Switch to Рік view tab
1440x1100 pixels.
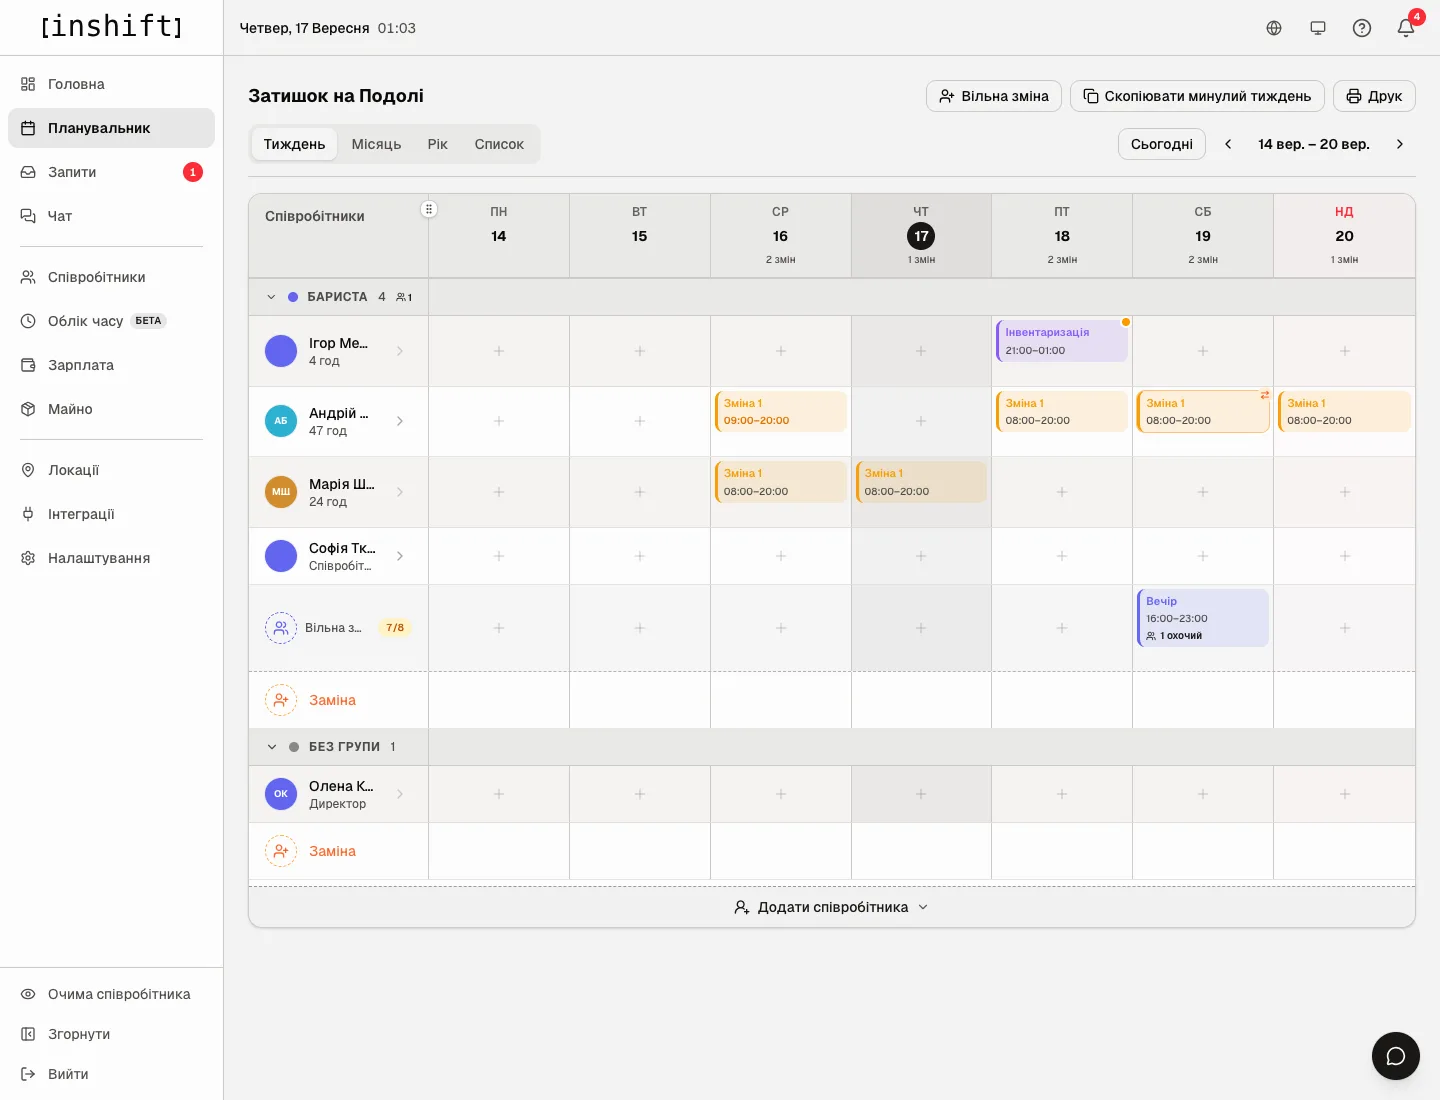click(x=438, y=144)
